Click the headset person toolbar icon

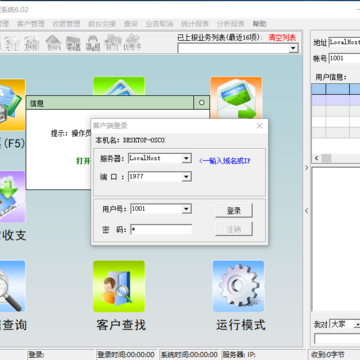(x=93, y=43)
